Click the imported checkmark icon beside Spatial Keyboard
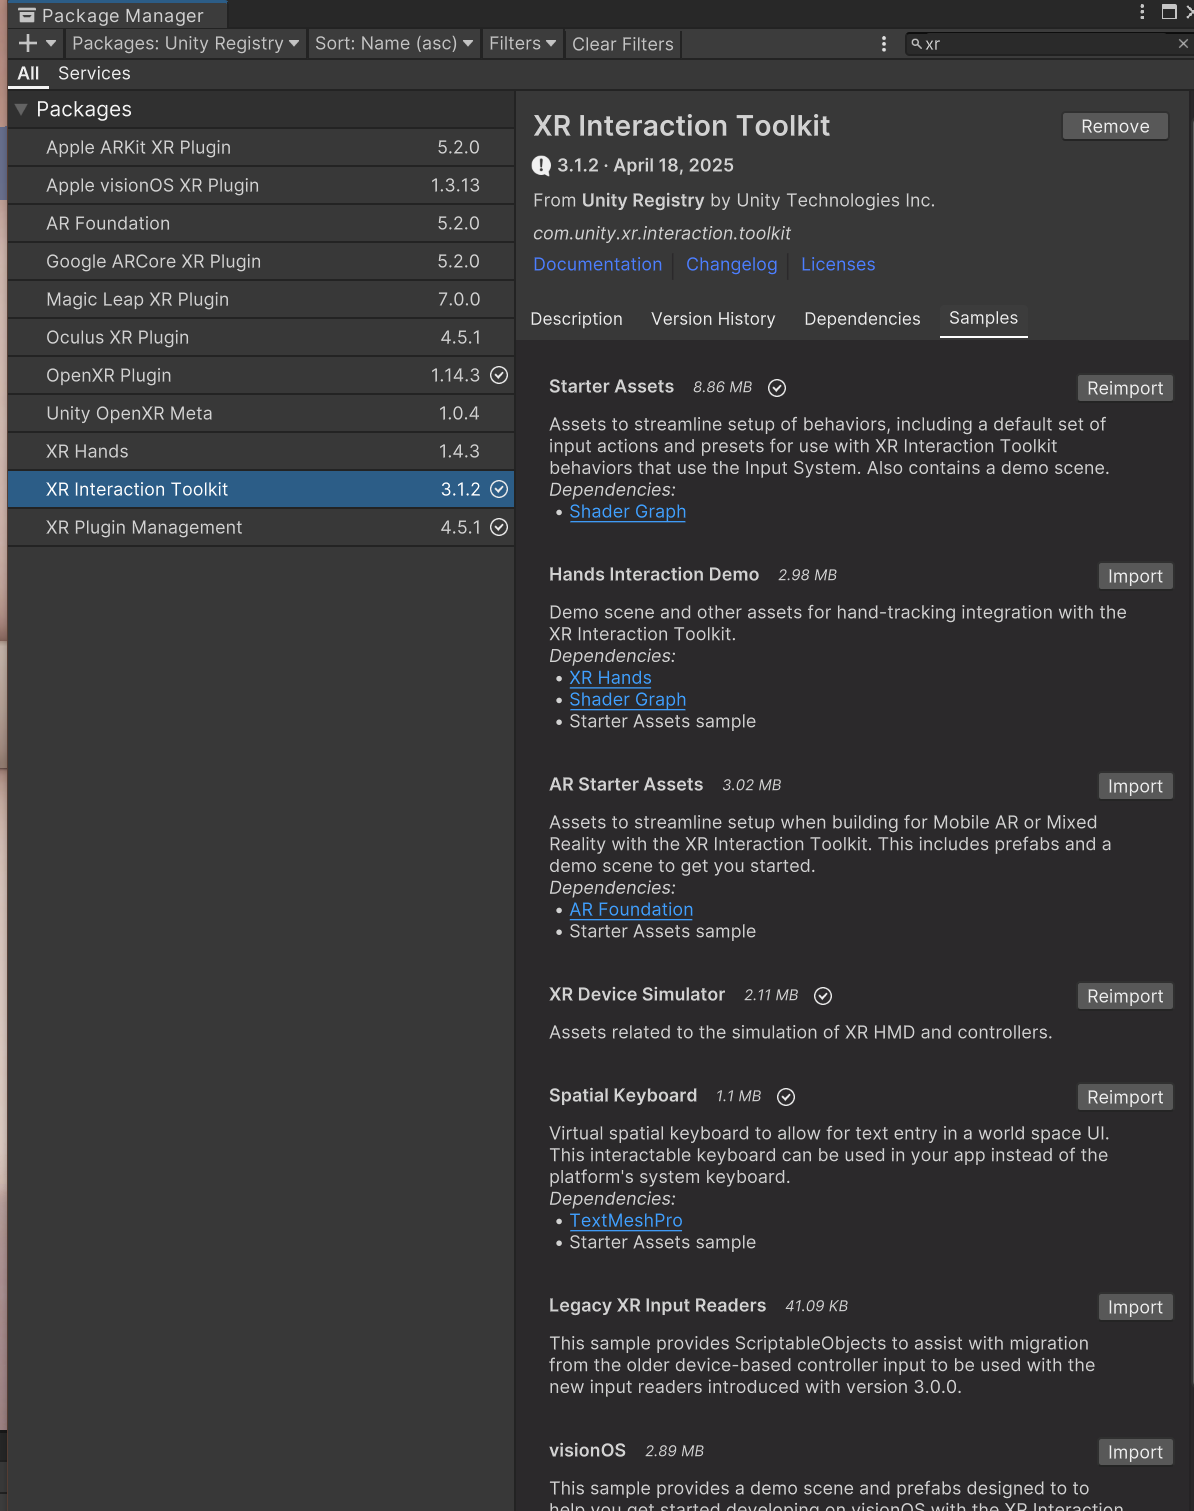1194x1511 pixels. 786,1097
